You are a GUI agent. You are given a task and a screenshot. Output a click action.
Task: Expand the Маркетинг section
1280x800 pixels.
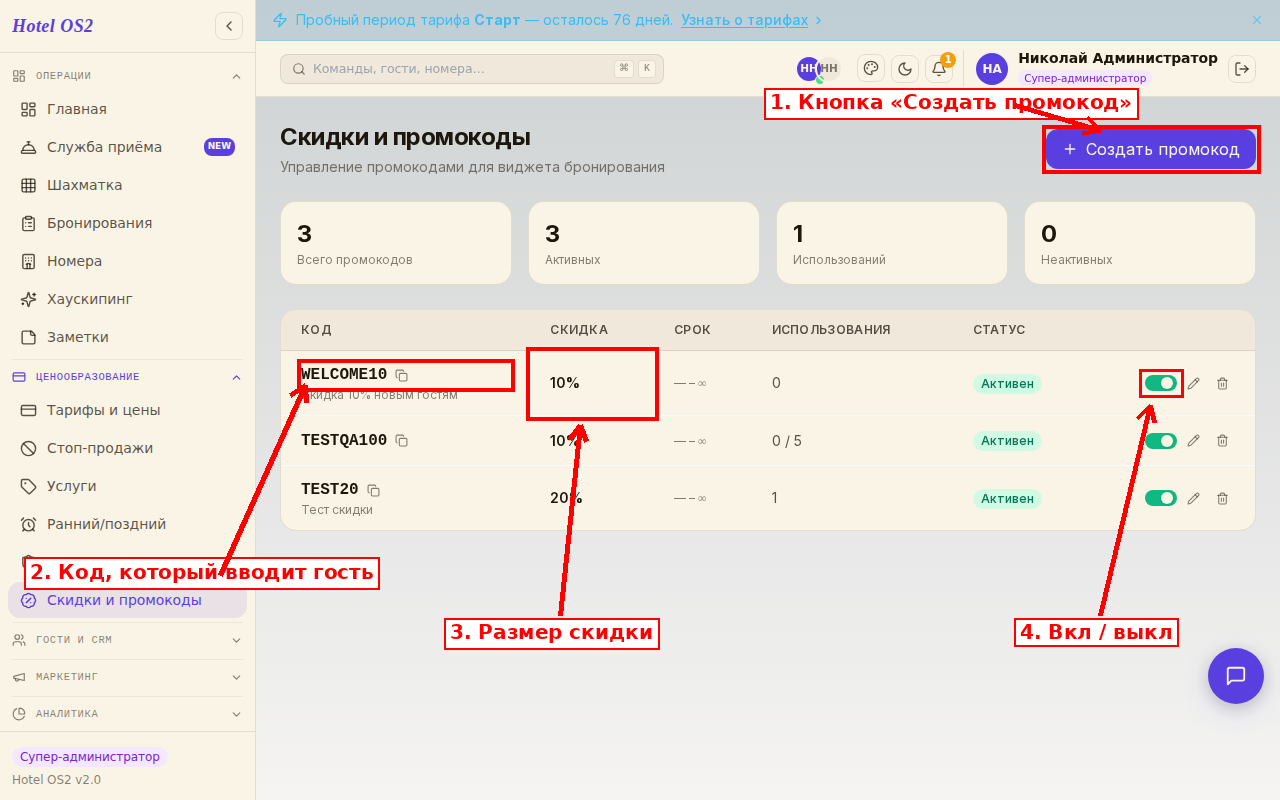(127, 677)
